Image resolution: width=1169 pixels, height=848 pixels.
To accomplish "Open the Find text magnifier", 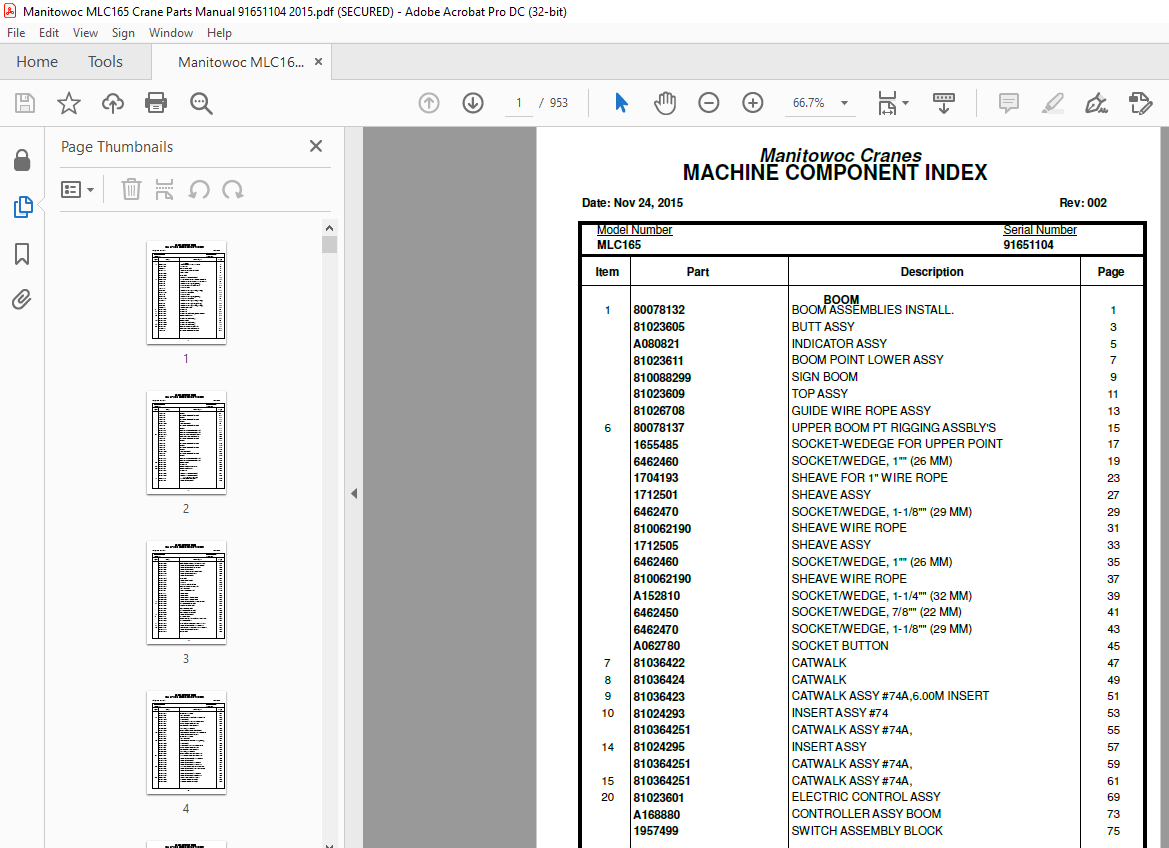I will [x=201, y=103].
